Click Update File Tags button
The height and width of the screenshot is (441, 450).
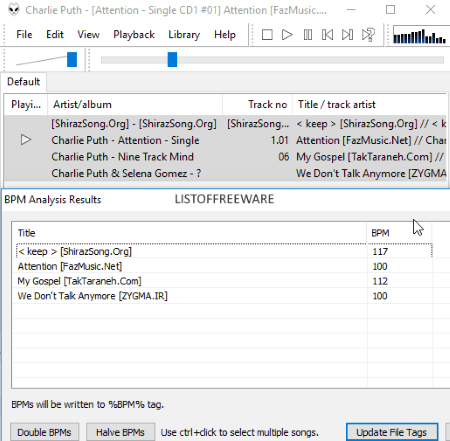[x=392, y=432]
